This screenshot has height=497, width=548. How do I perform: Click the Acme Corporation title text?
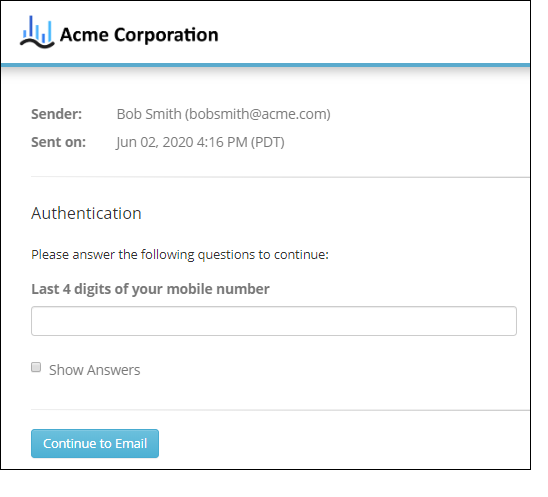click(139, 35)
